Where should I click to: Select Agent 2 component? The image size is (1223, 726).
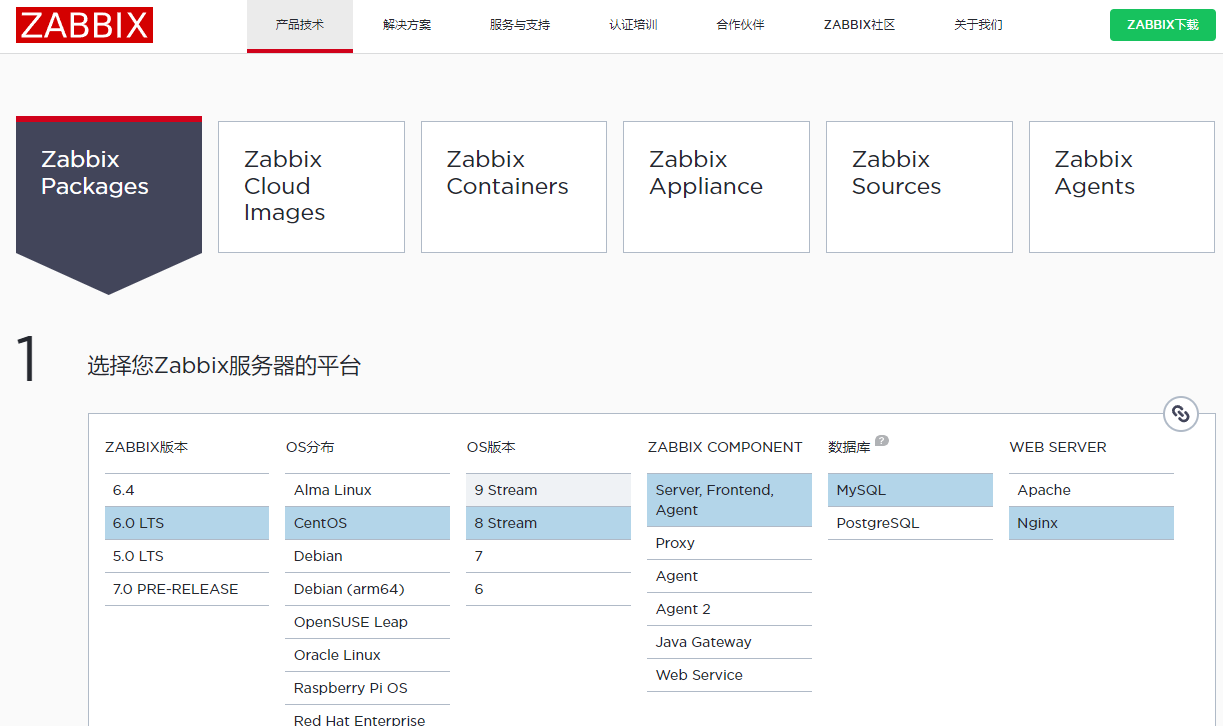[x=730, y=609]
